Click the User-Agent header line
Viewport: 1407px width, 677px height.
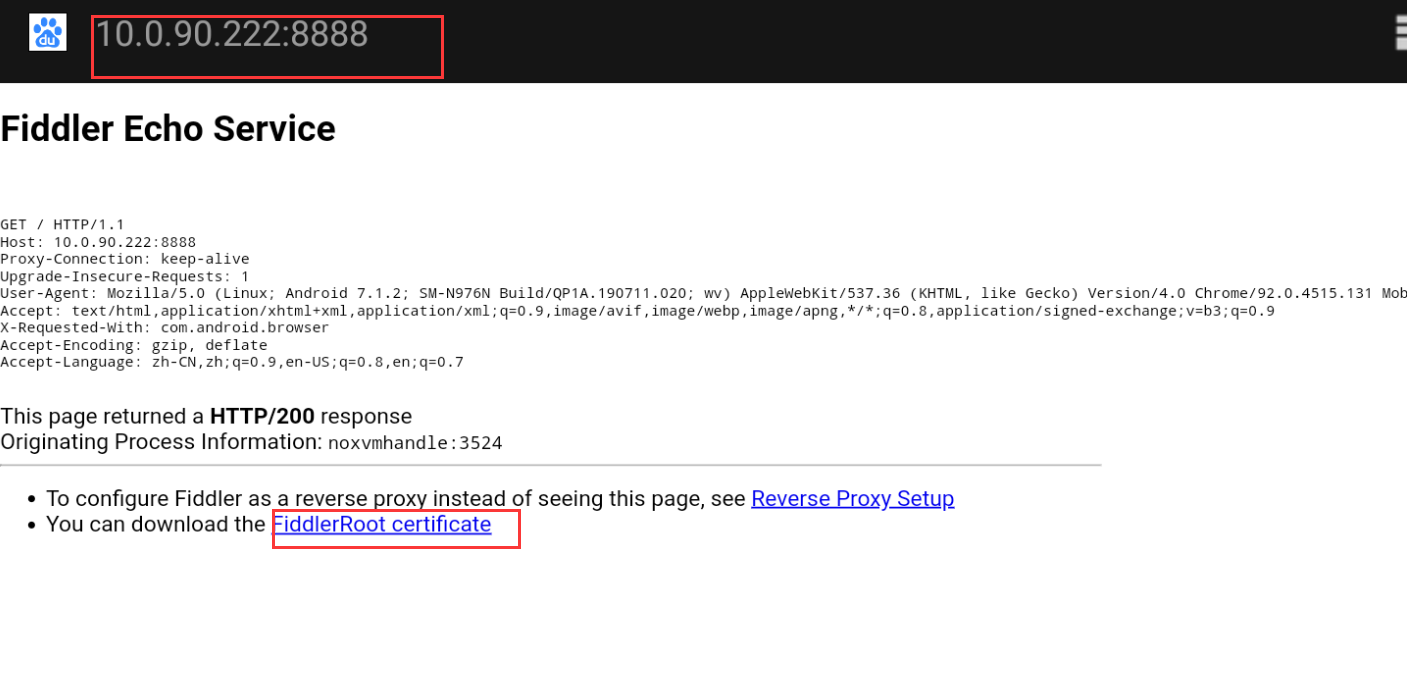click(703, 293)
